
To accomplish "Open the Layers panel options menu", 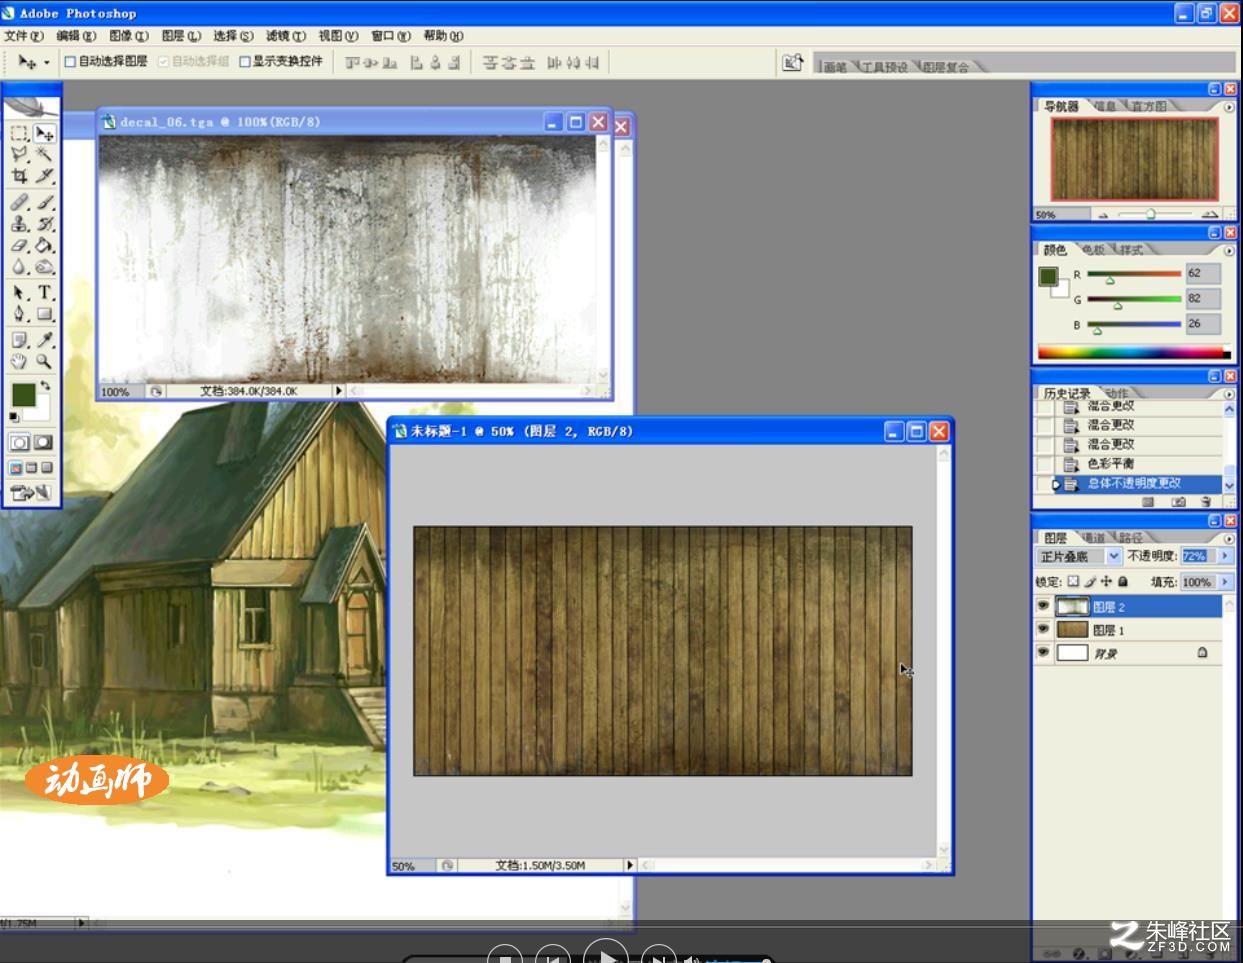I will [1229, 538].
